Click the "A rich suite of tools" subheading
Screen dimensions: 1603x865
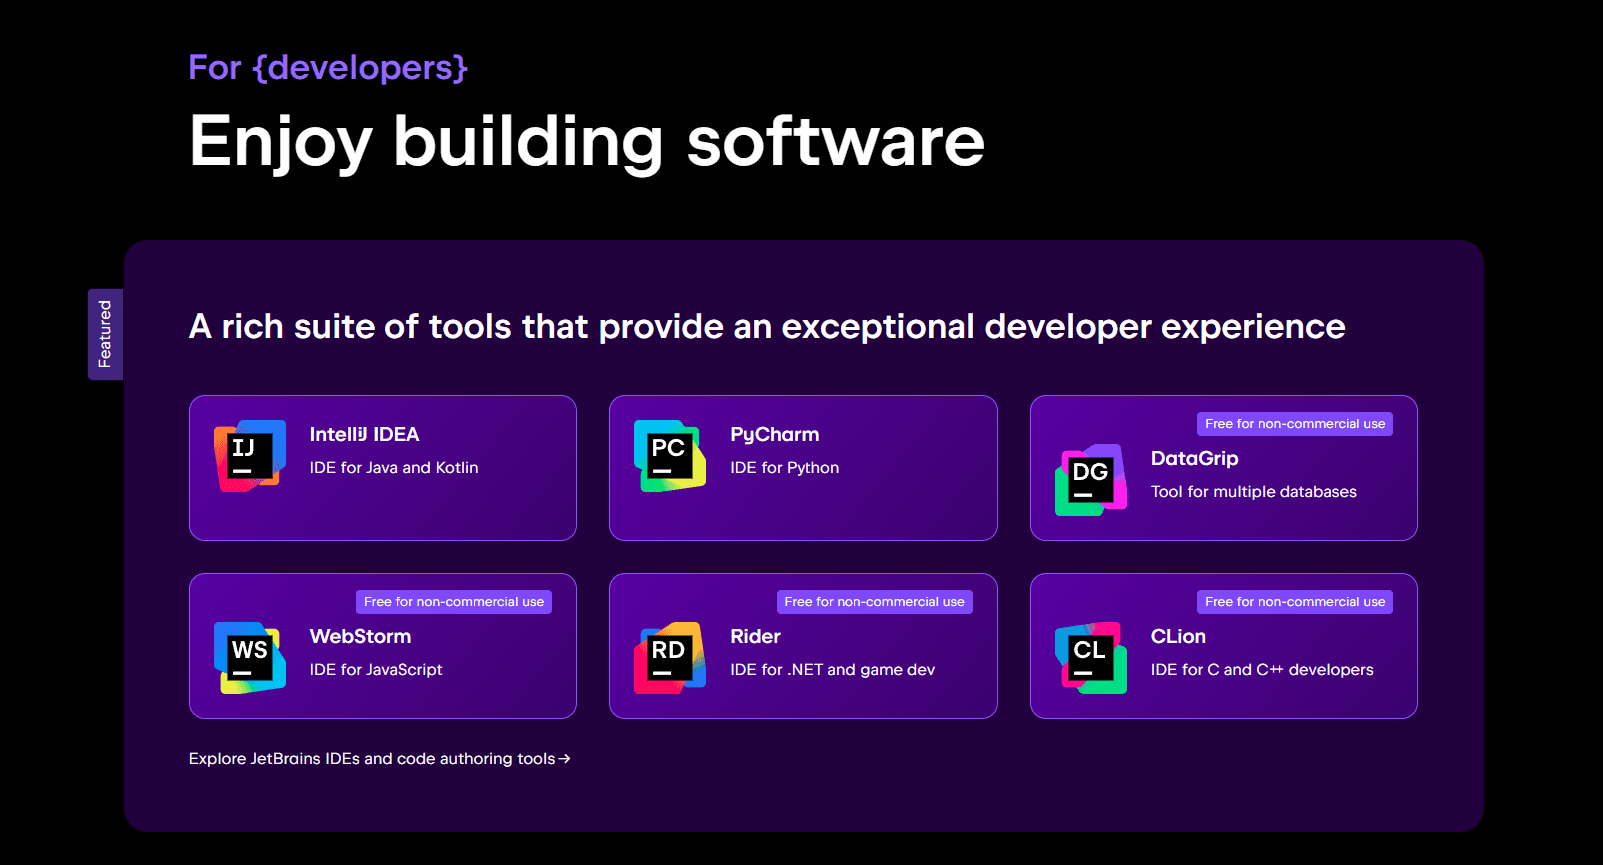(x=767, y=327)
